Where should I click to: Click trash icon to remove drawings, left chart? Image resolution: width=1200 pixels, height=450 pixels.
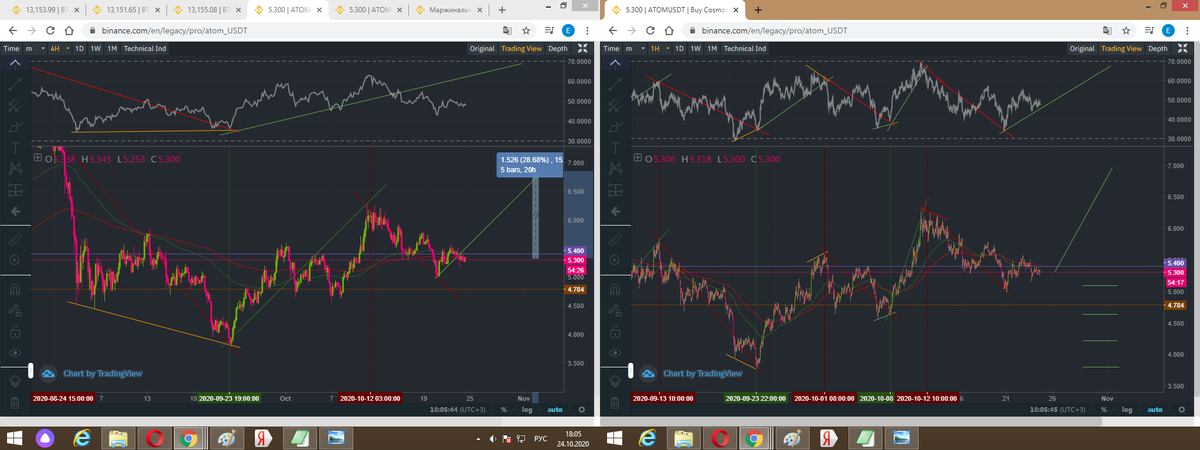(x=14, y=403)
